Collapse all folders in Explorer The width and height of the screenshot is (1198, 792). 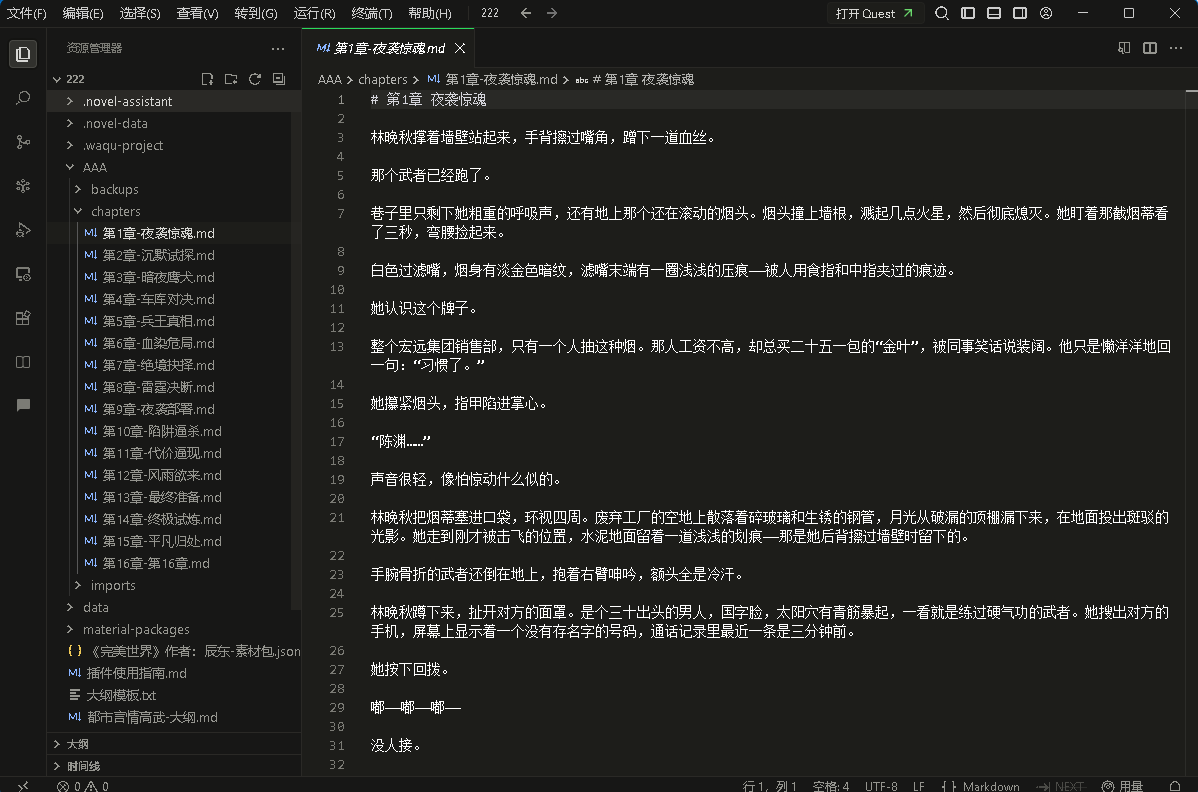coord(279,79)
